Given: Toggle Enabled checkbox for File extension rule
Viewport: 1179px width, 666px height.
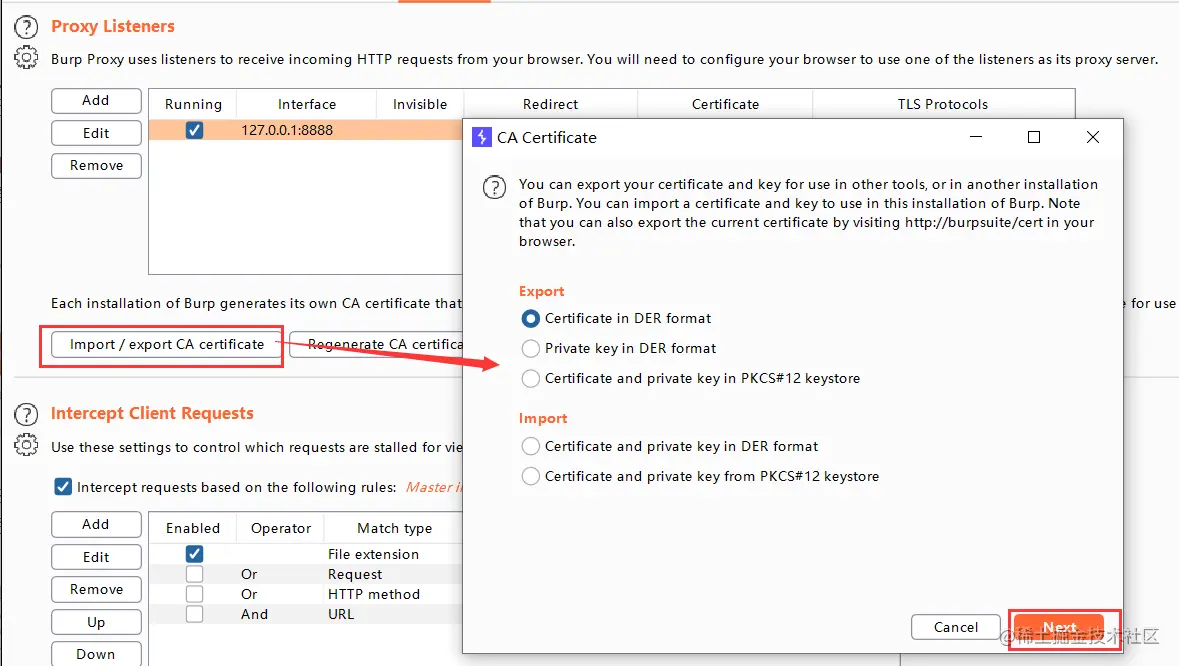Looking at the screenshot, I should (194, 554).
